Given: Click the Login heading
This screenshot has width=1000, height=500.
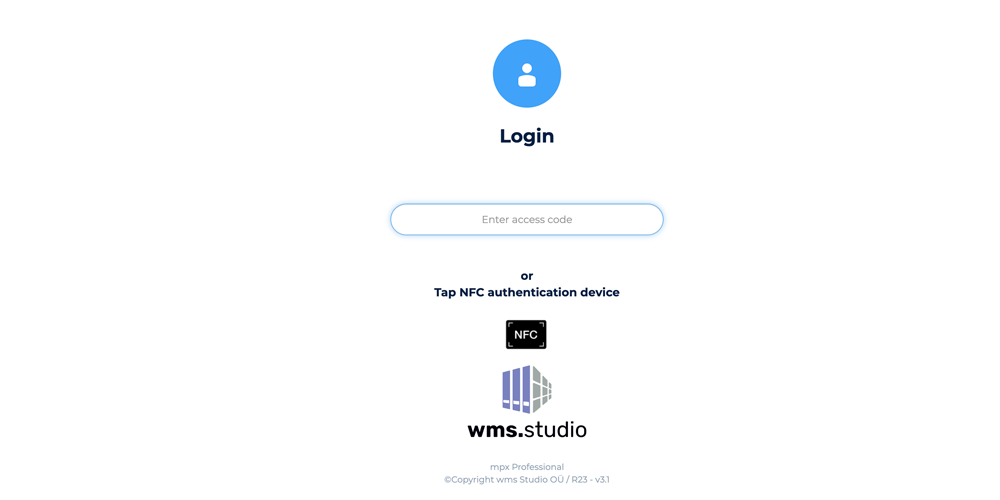Looking at the screenshot, I should 527,136.
